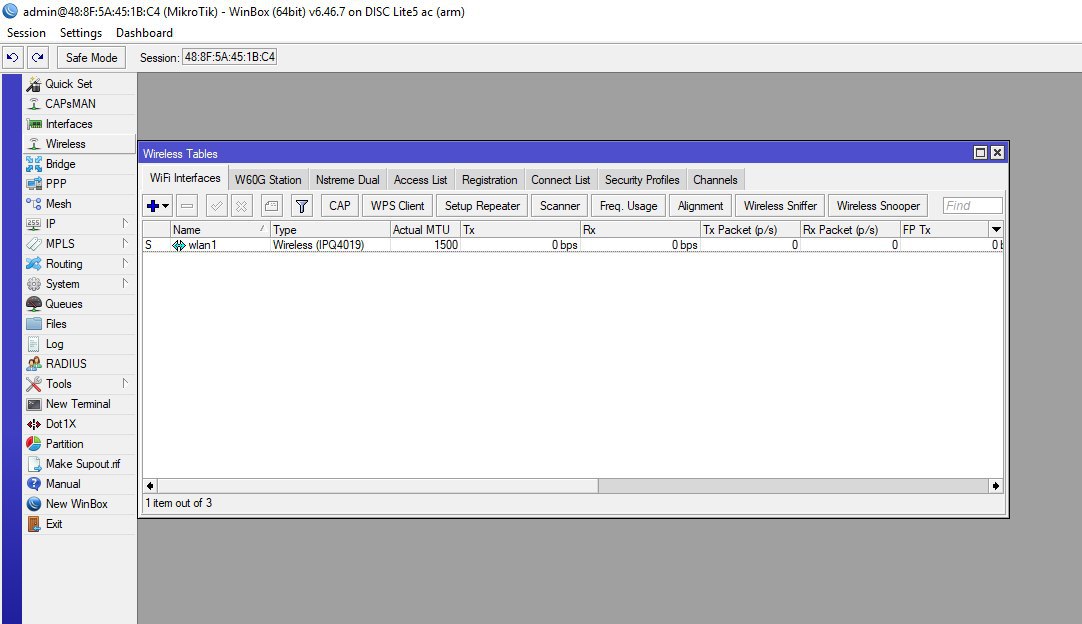Switch to Nstreme Dual tab
Viewport: 1082px width, 624px height.
348,179
